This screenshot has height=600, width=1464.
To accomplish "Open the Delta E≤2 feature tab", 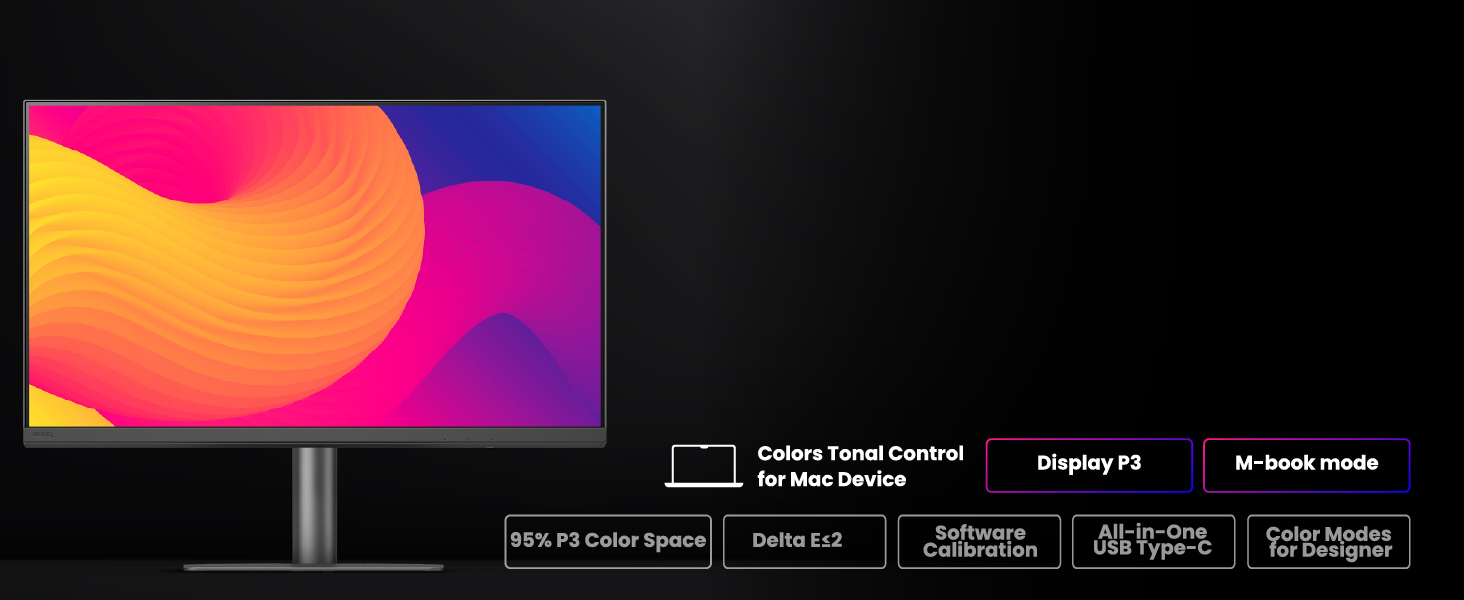I will pos(804,541).
